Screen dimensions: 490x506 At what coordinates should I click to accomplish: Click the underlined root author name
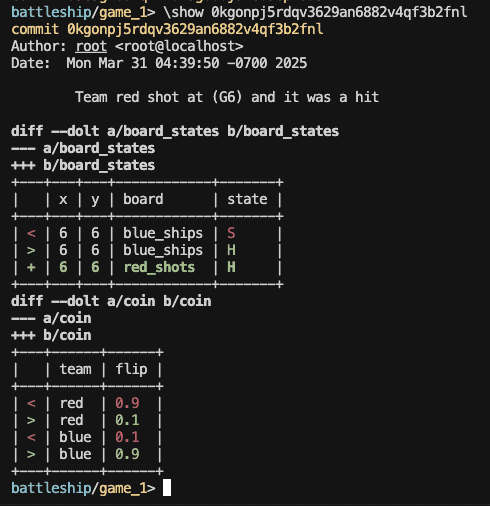(x=91, y=46)
